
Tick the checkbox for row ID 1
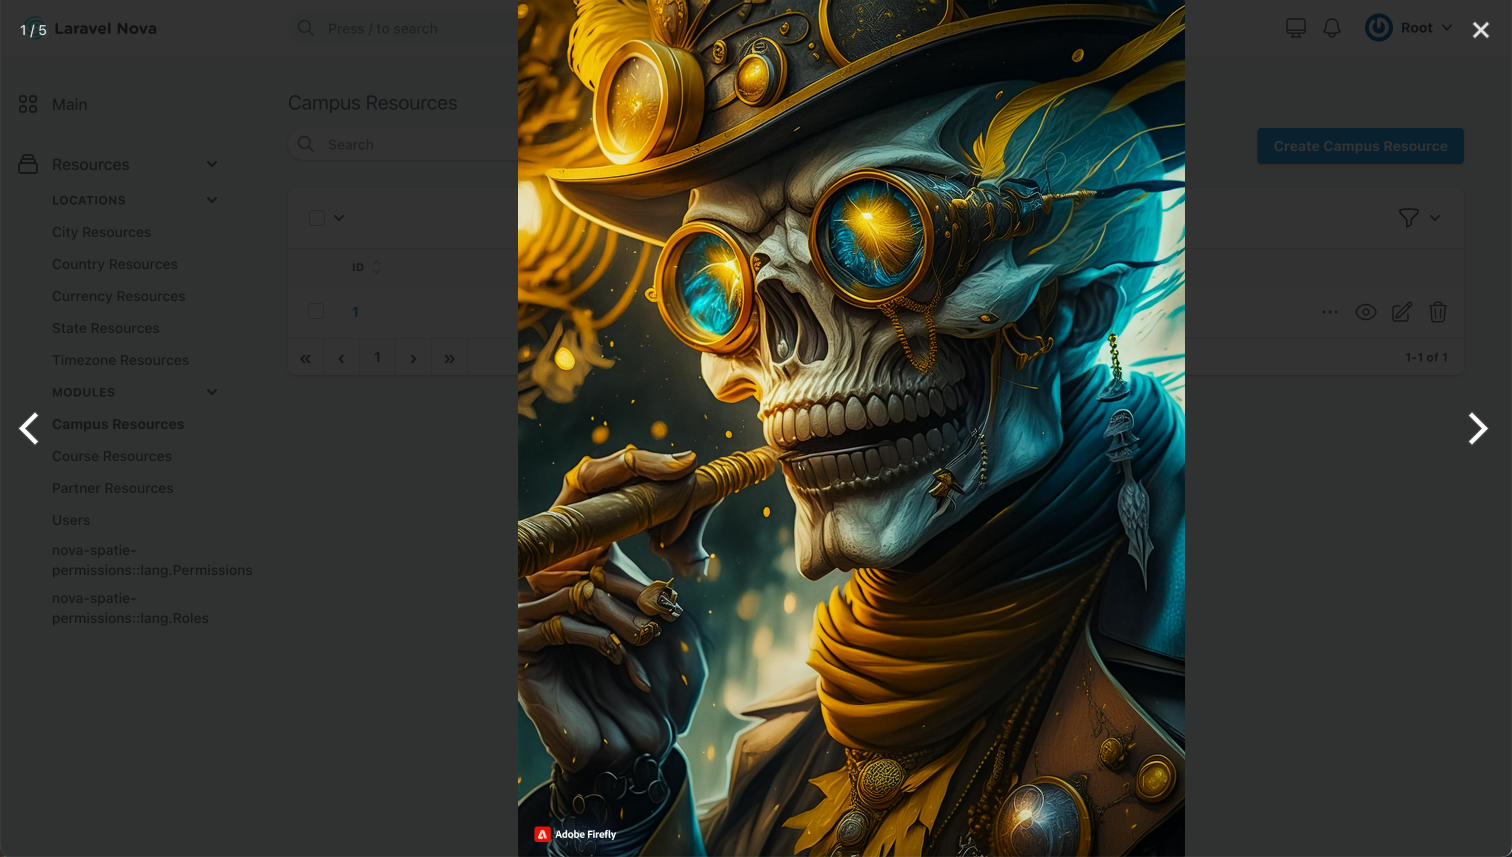pyautogui.click(x=316, y=311)
